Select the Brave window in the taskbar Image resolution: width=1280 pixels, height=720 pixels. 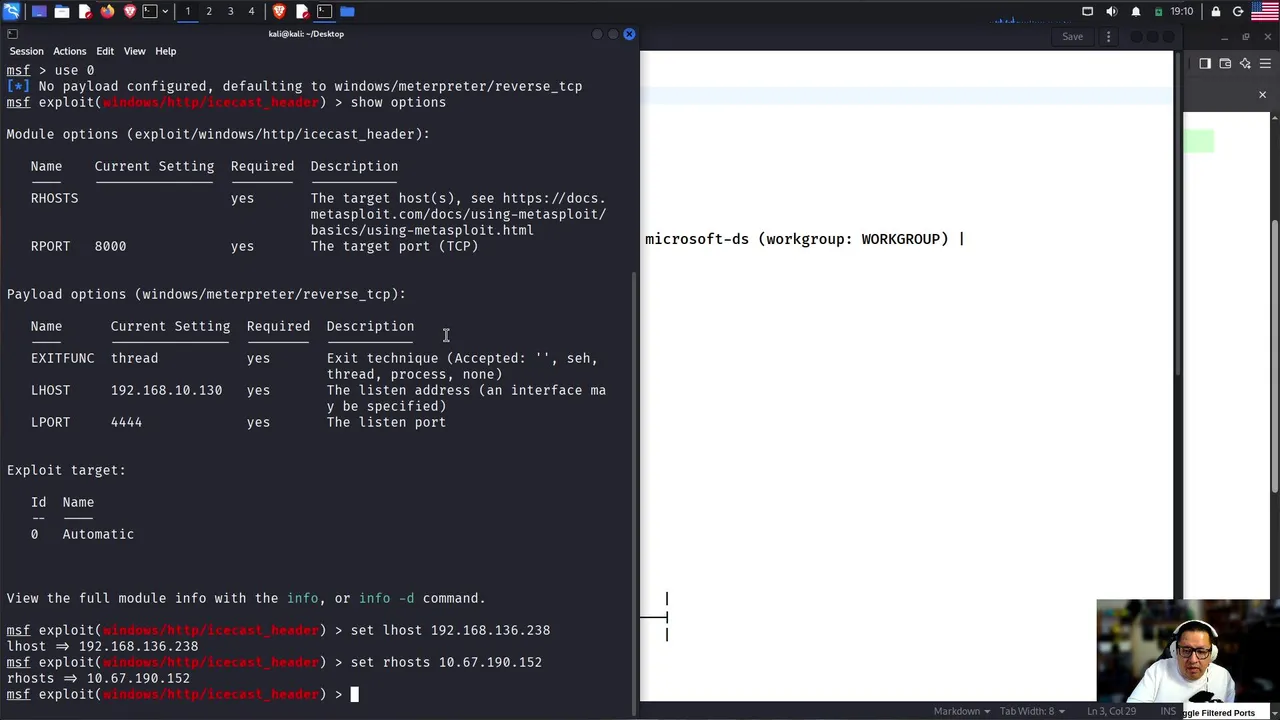click(279, 11)
